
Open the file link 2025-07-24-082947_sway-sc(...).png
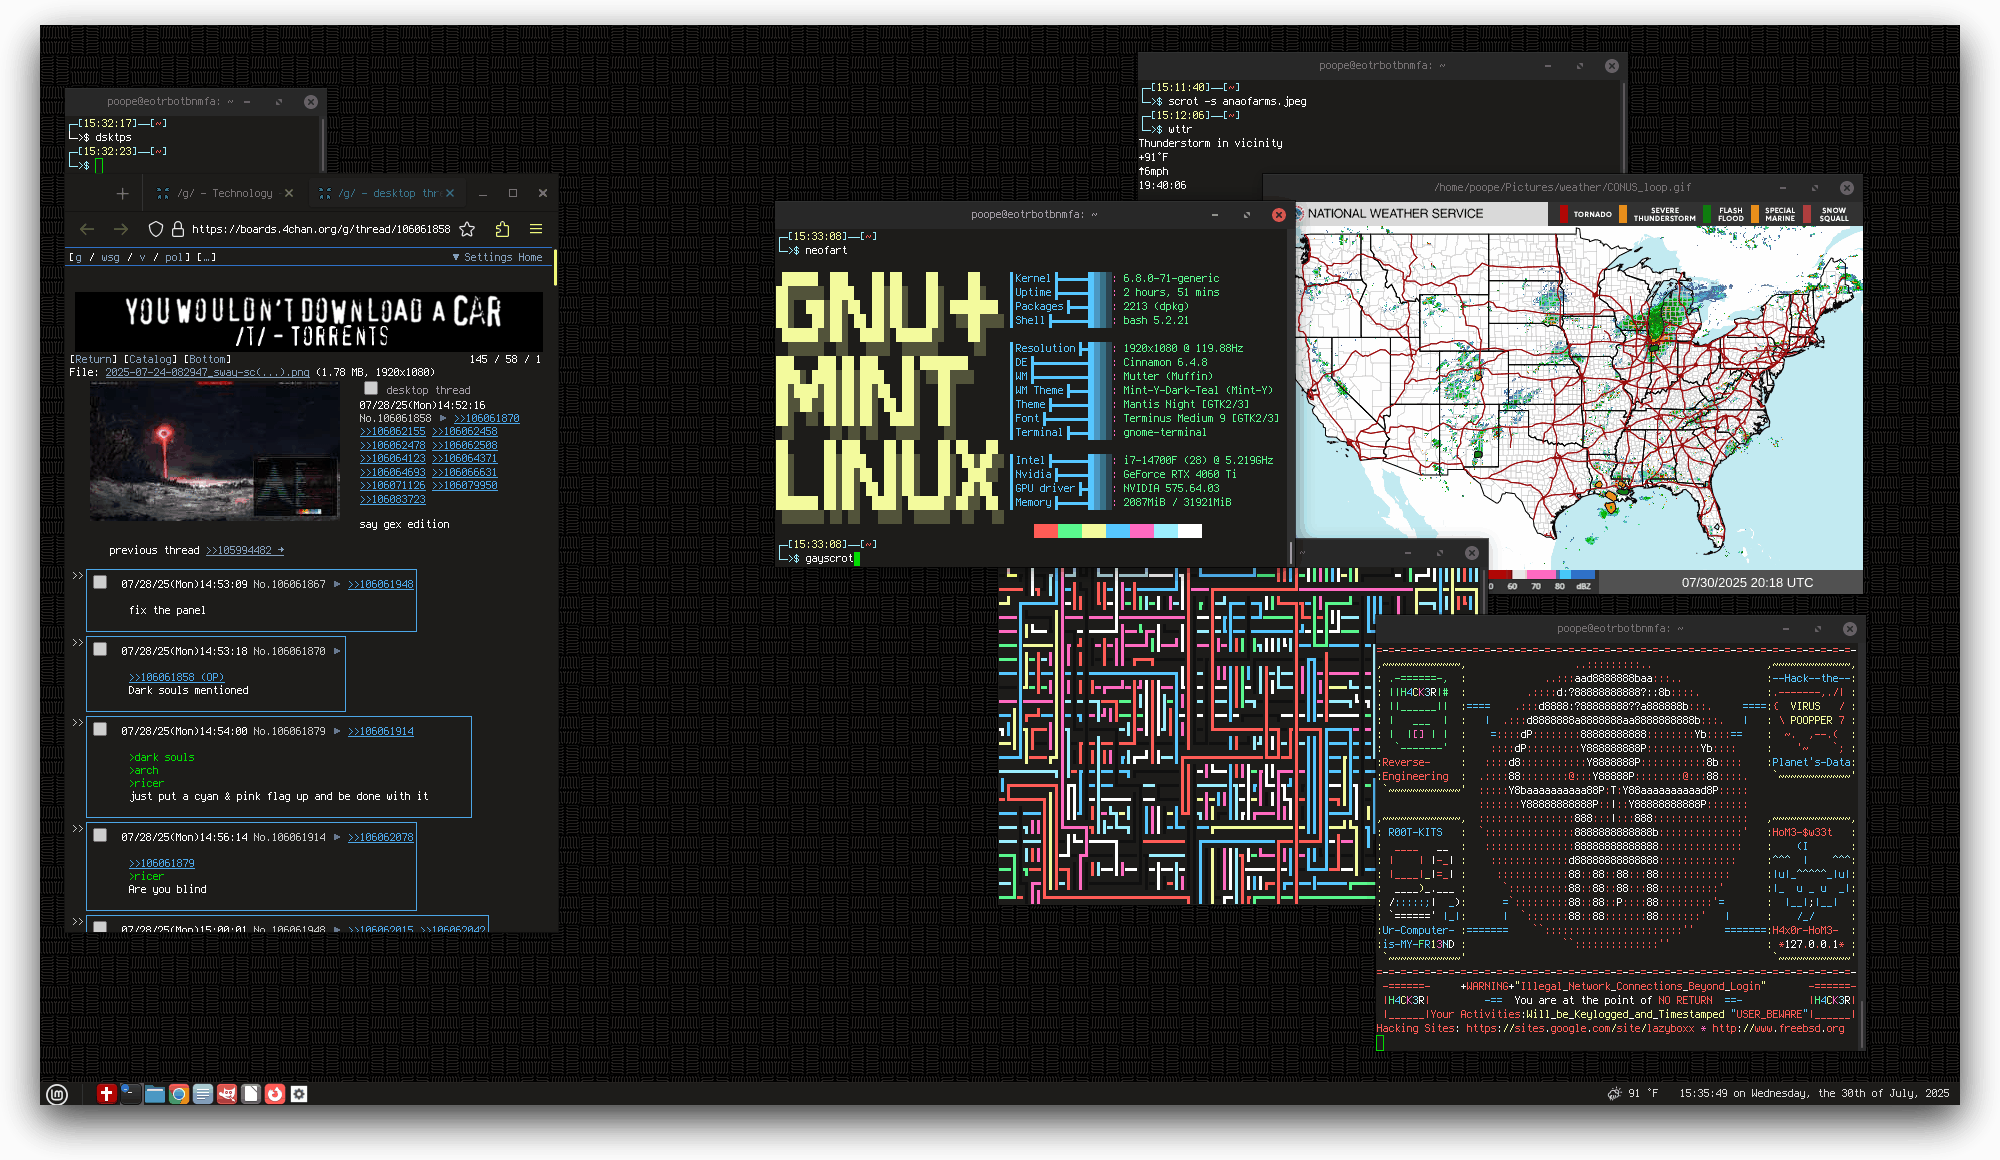point(207,372)
